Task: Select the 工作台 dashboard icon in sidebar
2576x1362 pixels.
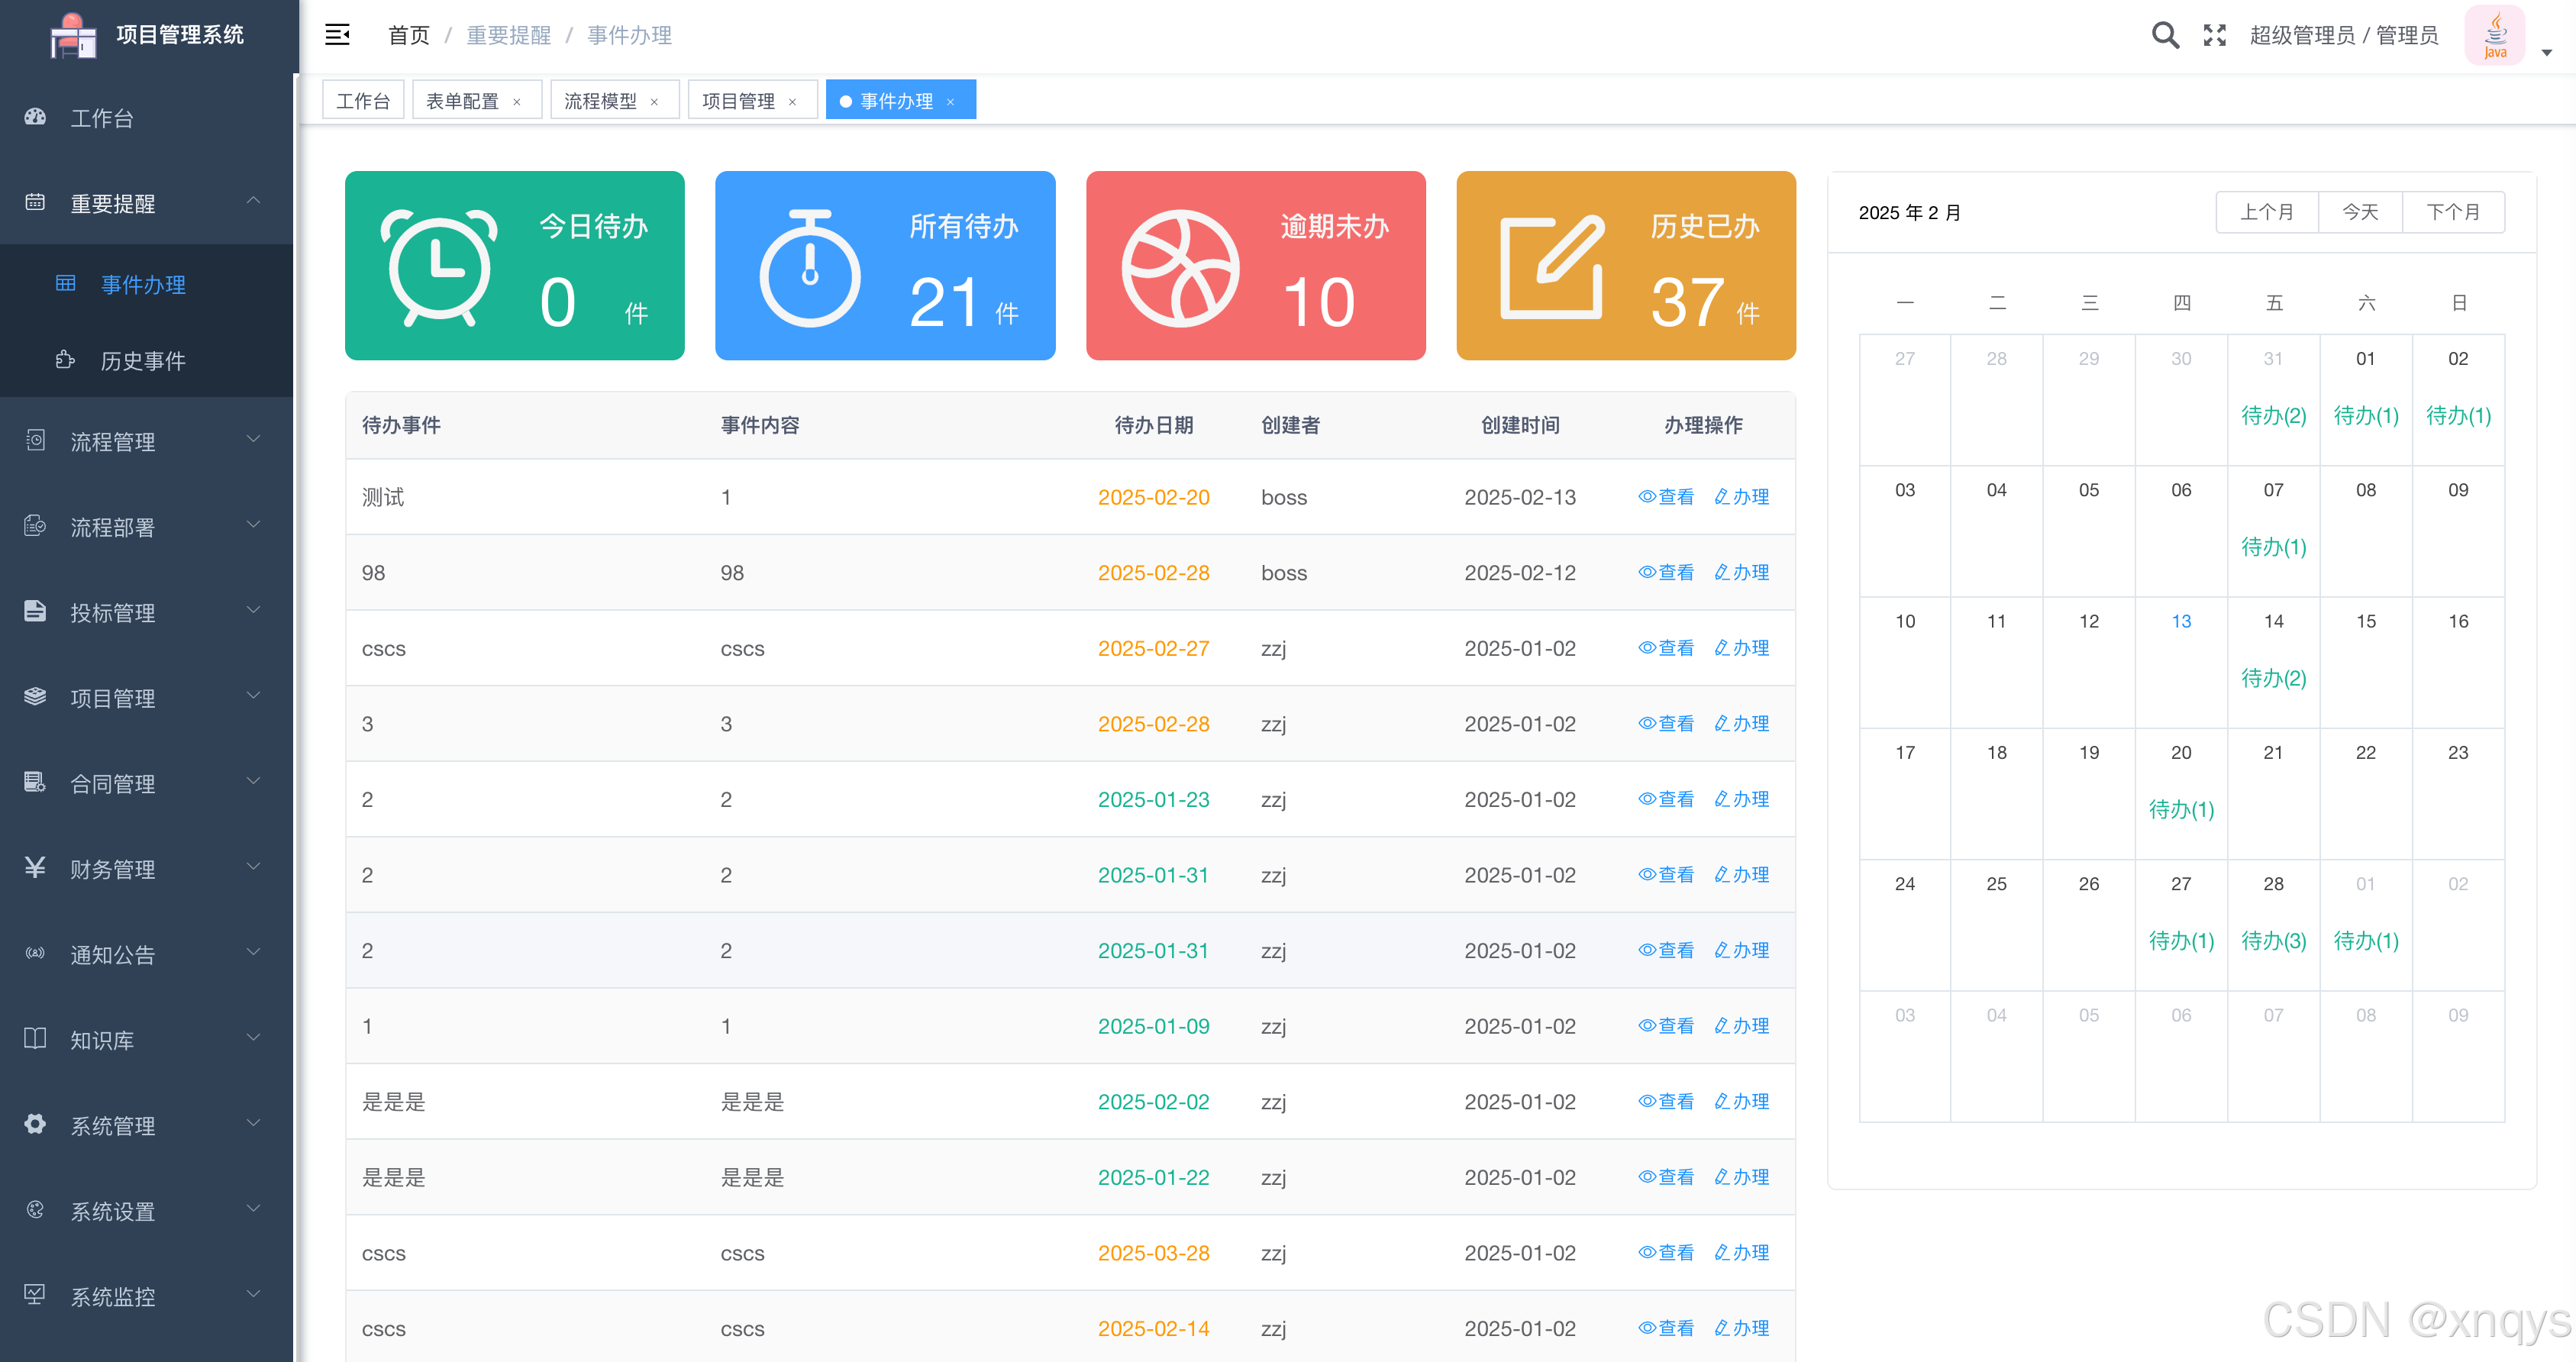Action: (35, 118)
